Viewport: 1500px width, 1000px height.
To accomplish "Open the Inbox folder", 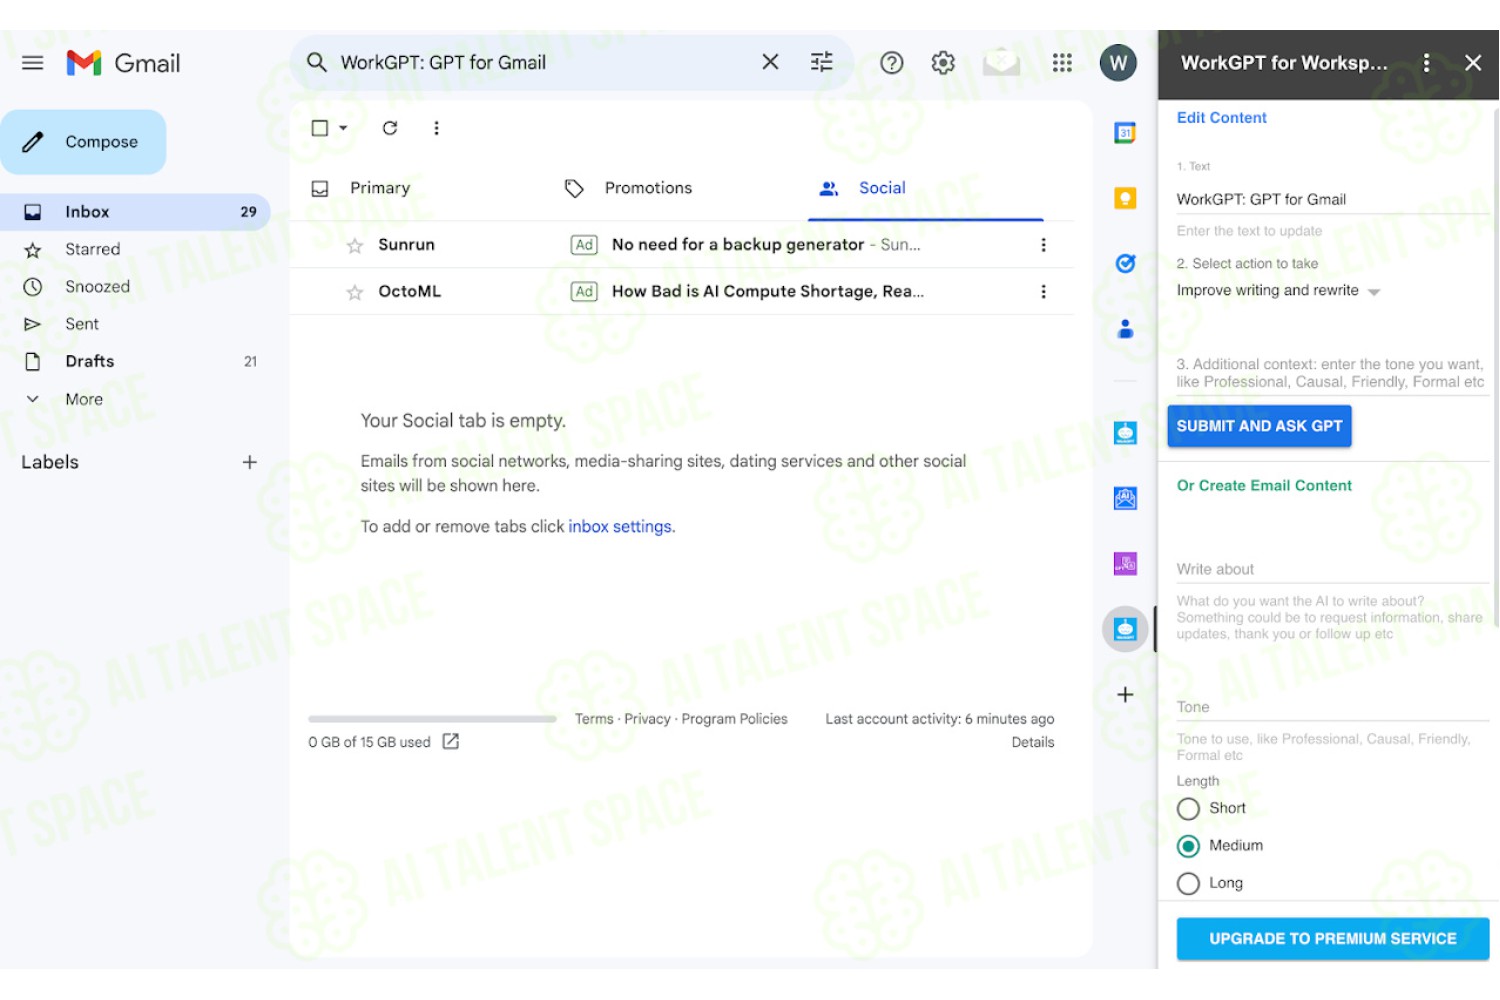I will click(x=135, y=212).
